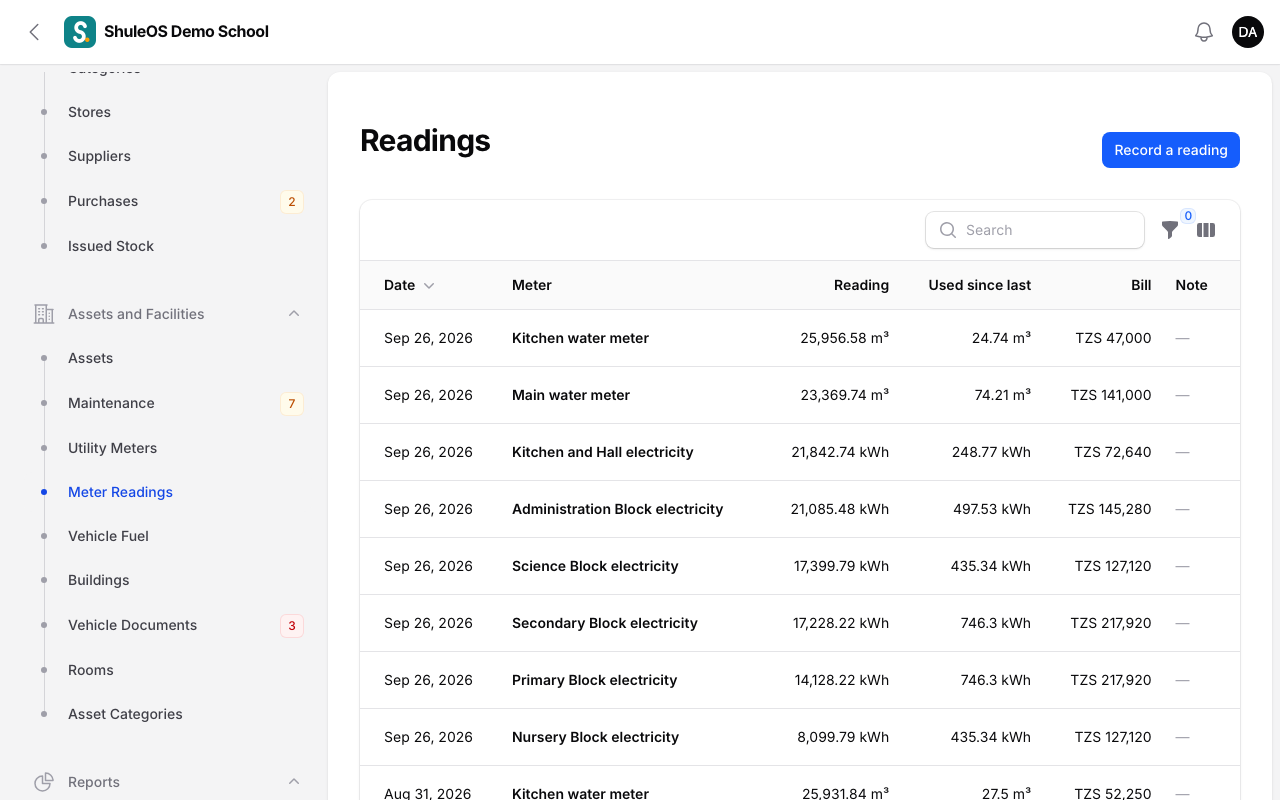
Task: Click the Assets and Facilities building icon
Action: point(44,314)
